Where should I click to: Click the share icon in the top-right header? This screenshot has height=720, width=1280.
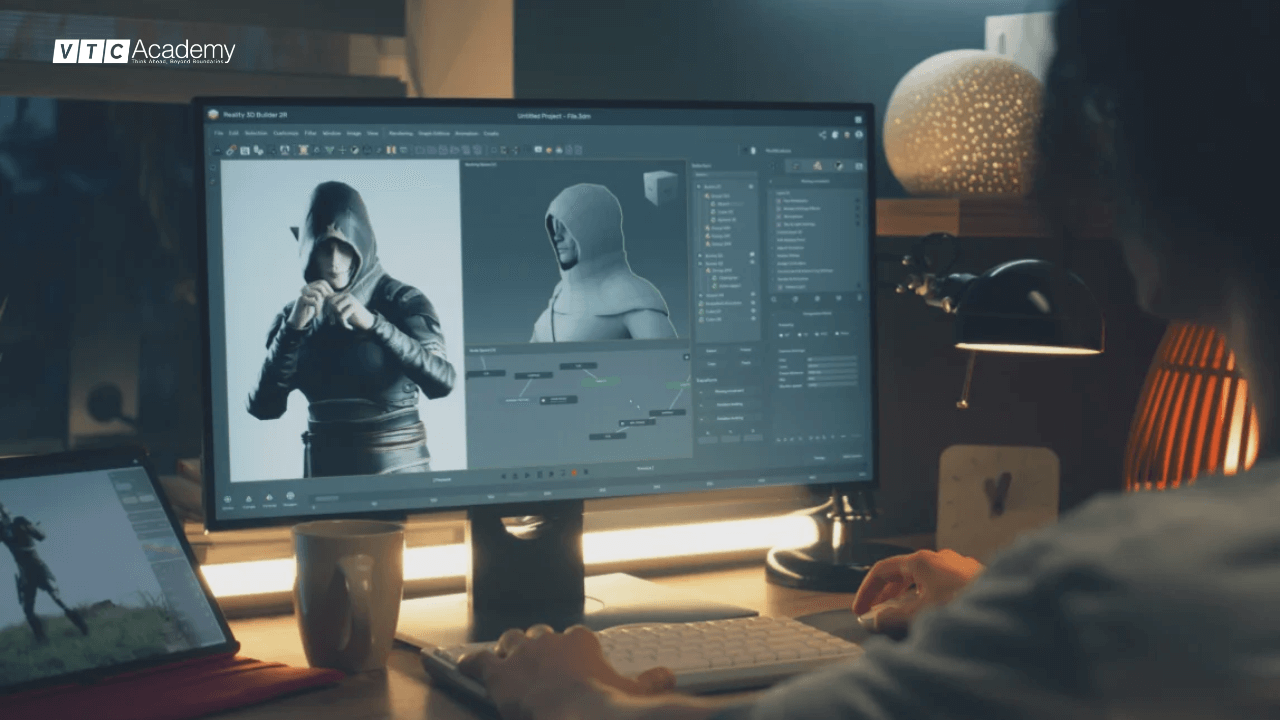(x=822, y=135)
